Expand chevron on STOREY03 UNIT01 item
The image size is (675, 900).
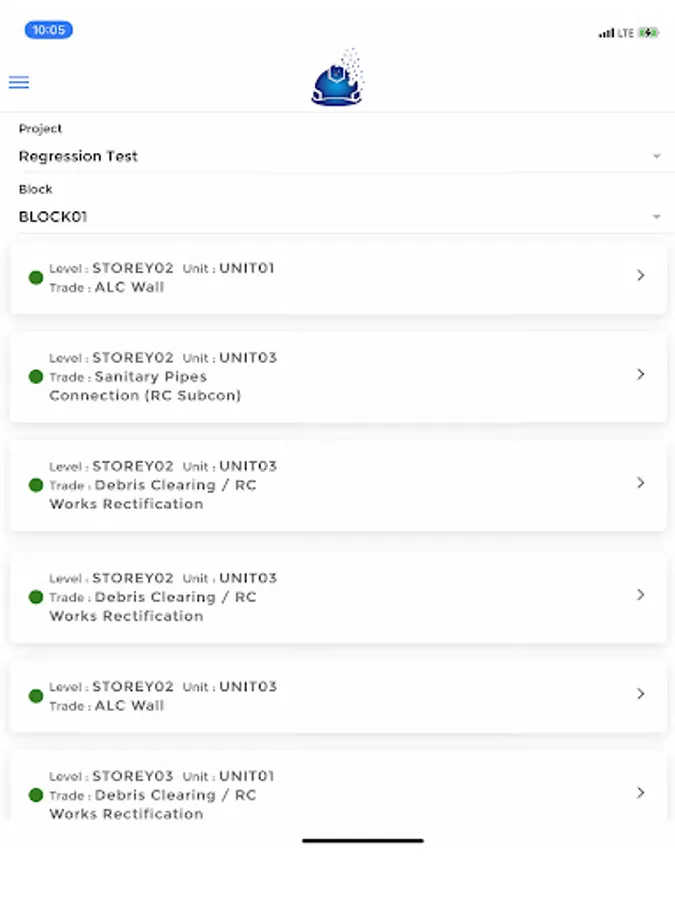(641, 792)
